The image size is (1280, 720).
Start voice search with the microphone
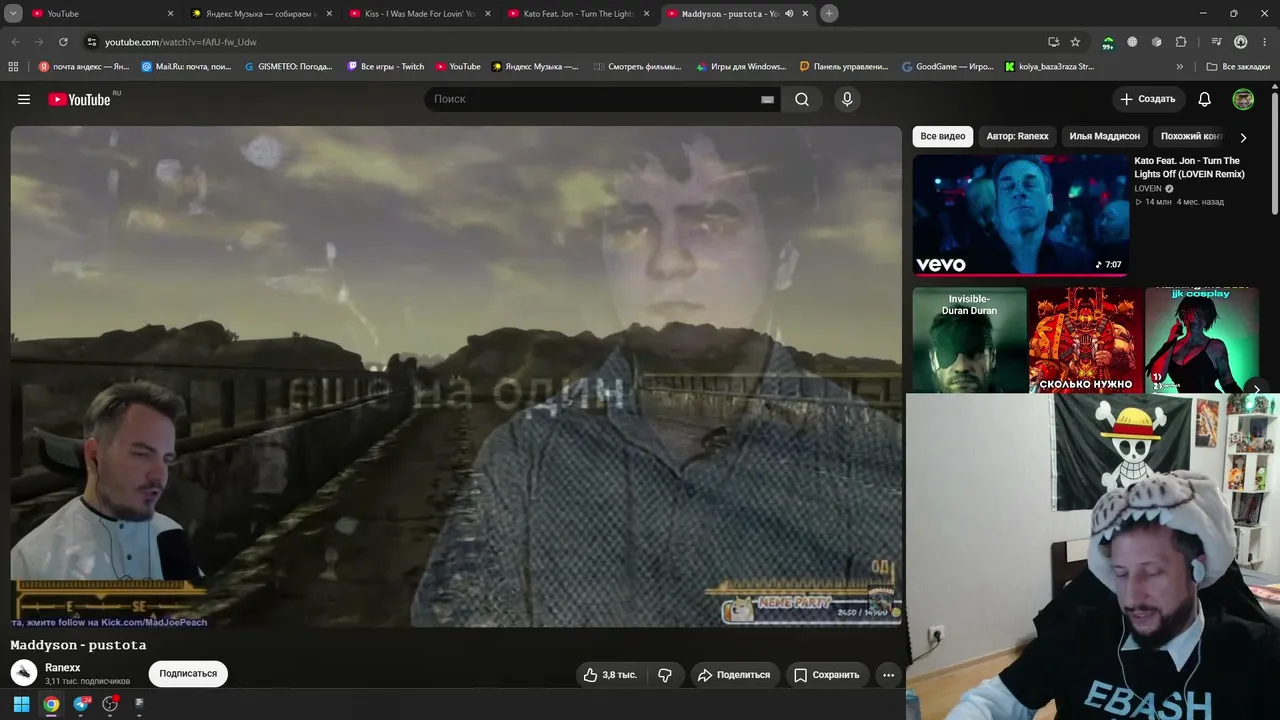click(x=847, y=99)
